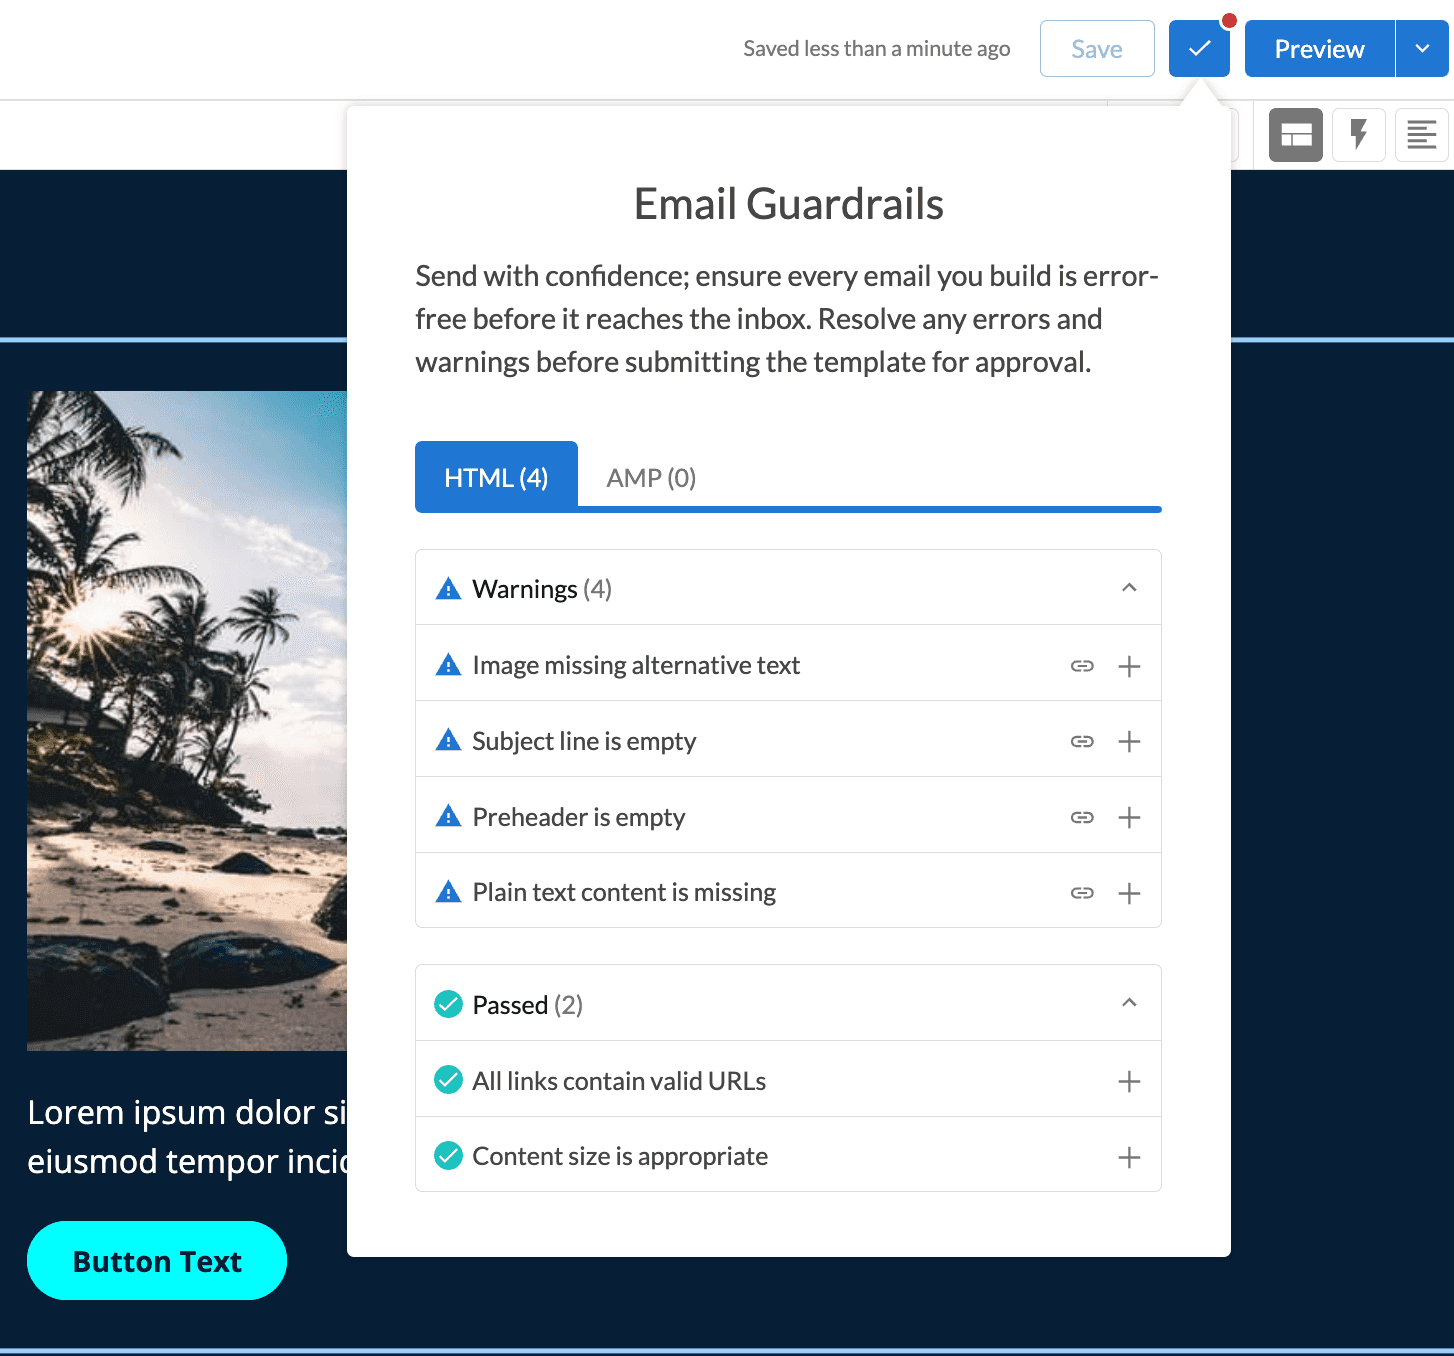1454x1356 pixels.
Task: Click the Save button
Action: [x=1096, y=48]
